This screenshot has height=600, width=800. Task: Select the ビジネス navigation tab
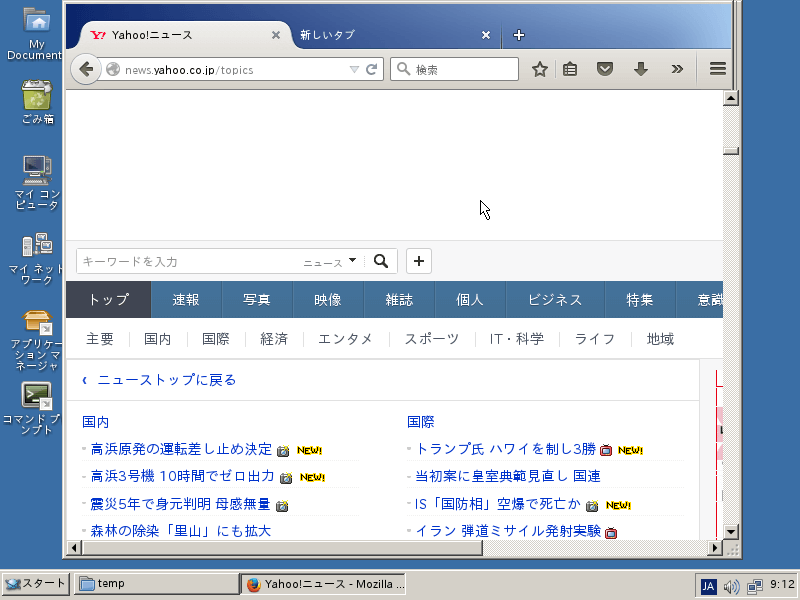click(x=555, y=299)
